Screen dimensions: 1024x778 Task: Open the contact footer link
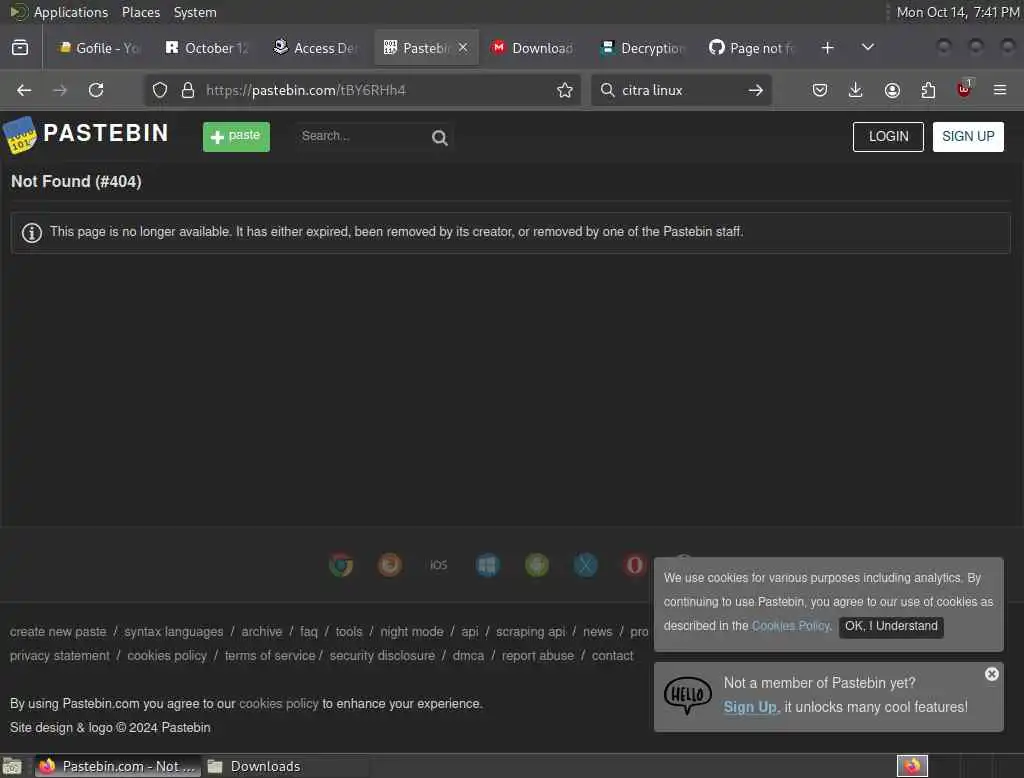click(x=613, y=655)
